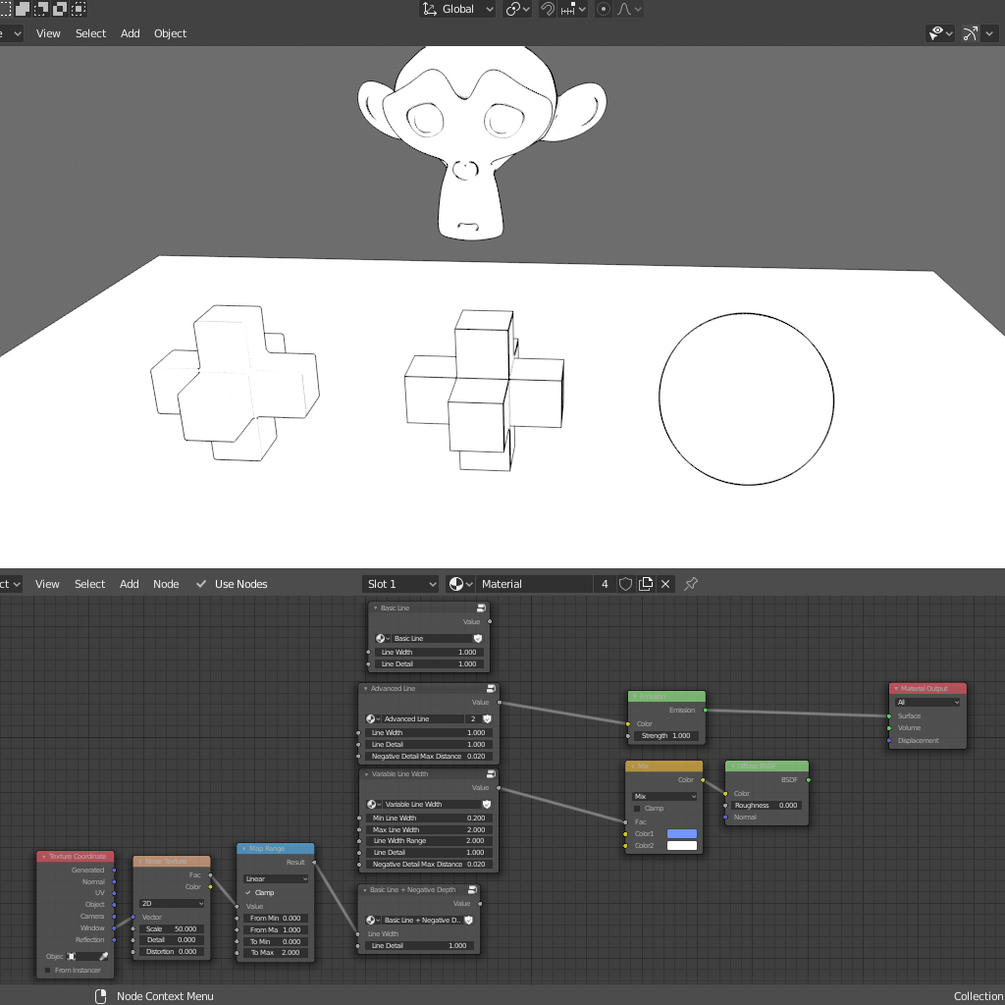Click the fourth selection mode icon (invert)
Screen dimensions: 1005x1005
click(60, 8)
